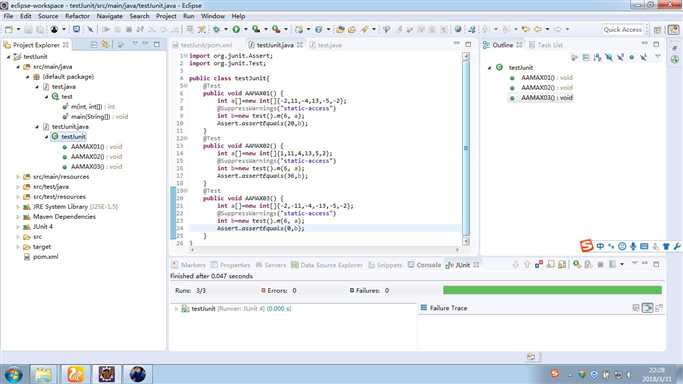The width and height of the screenshot is (683, 384).
Task: Click Collapse All icon in Outline toolbar
Action: click(586, 57)
